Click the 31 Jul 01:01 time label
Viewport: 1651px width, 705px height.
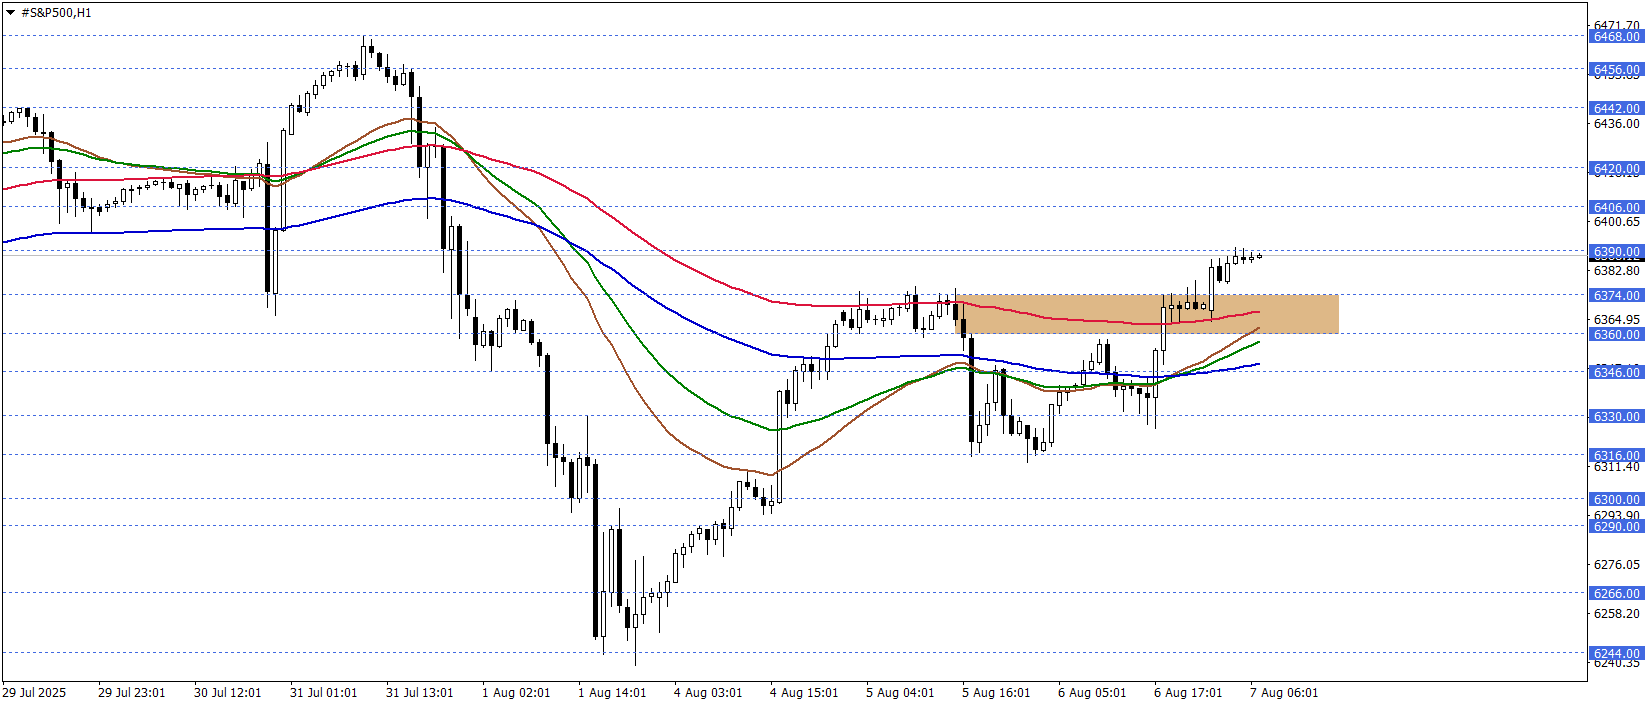tap(324, 693)
